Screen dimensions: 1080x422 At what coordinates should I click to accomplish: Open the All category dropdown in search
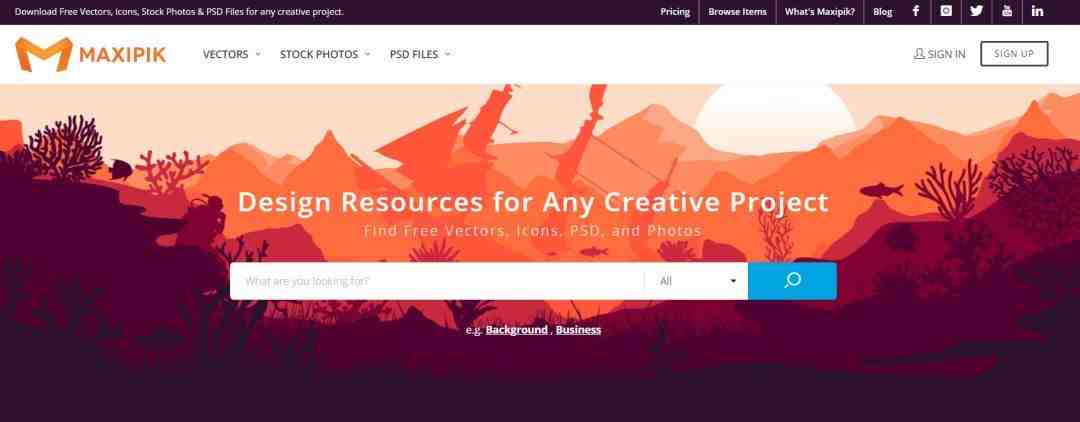click(x=696, y=281)
